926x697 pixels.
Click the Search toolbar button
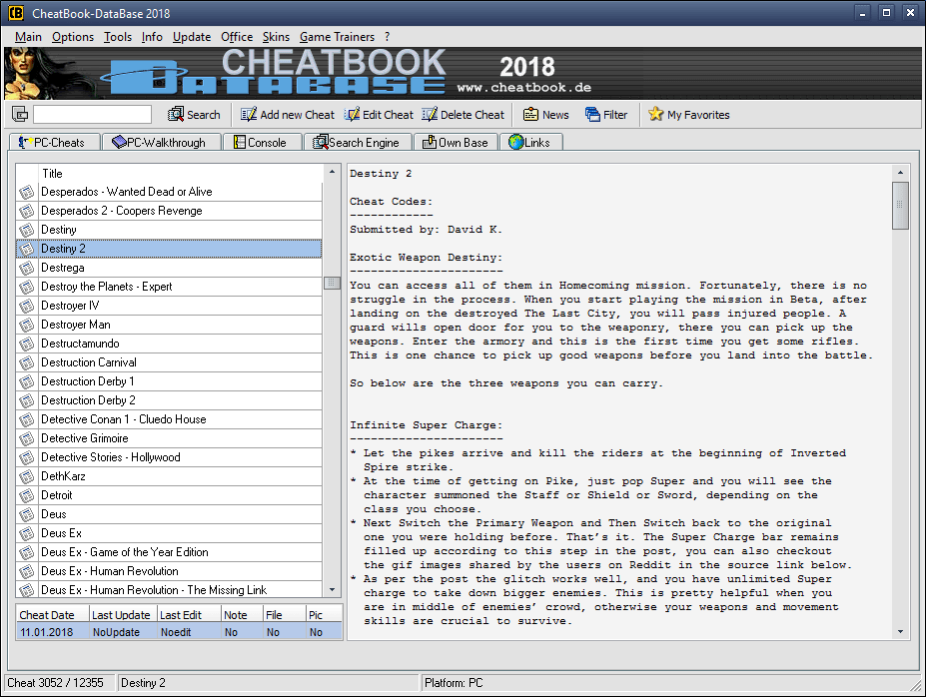(x=194, y=115)
